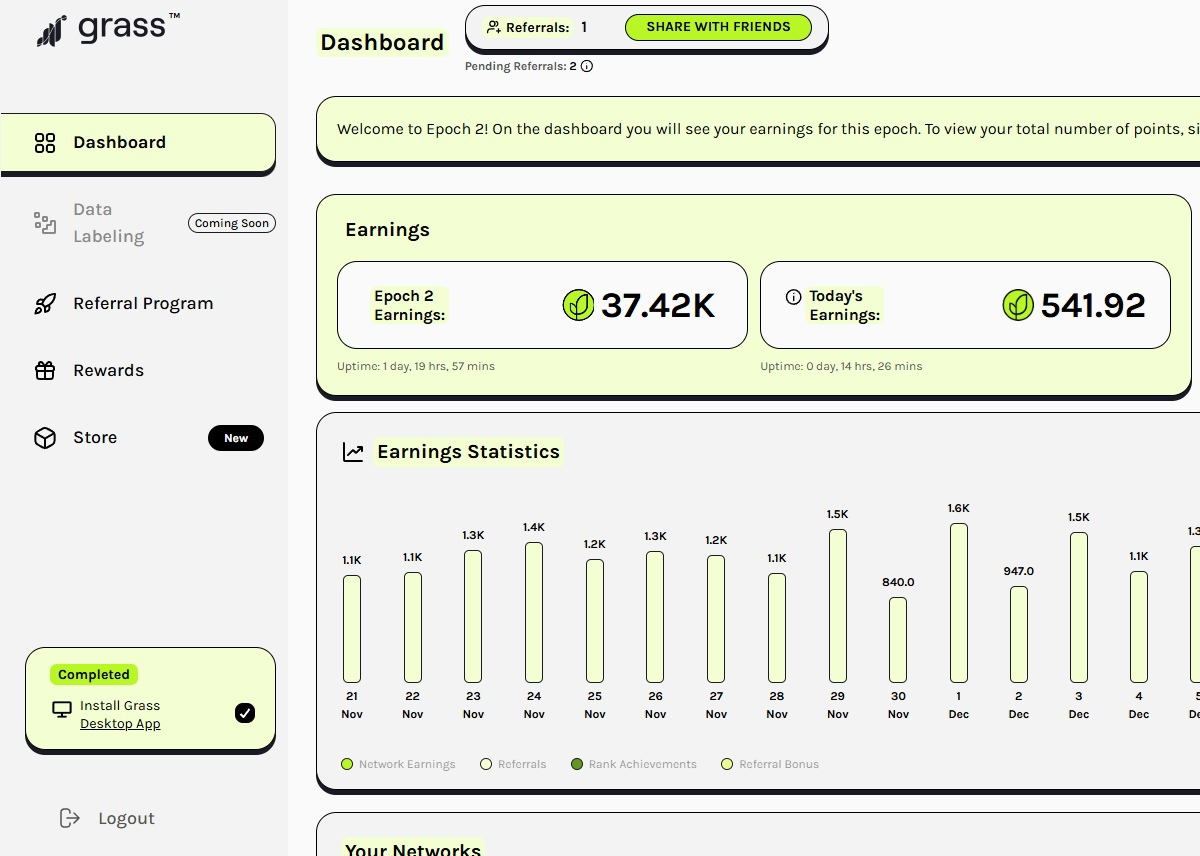Click the Referral Program rocket icon
The height and width of the screenshot is (856, 1200).
click(x=45, y=304)
